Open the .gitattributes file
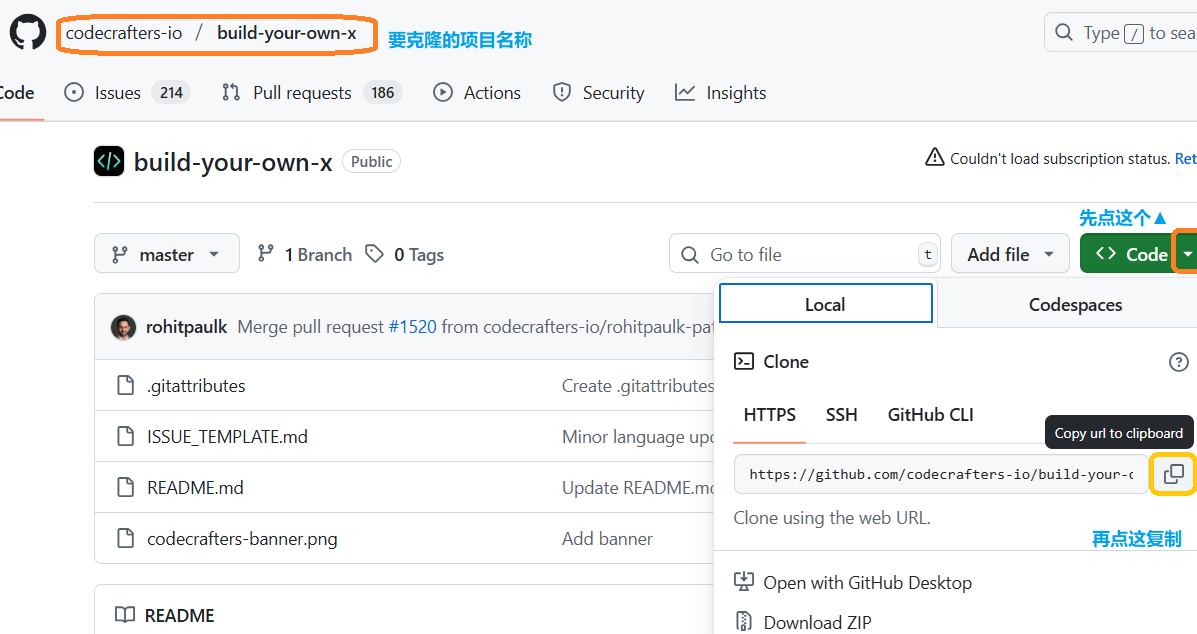1197x634 pixels. (x=196, y=386)
